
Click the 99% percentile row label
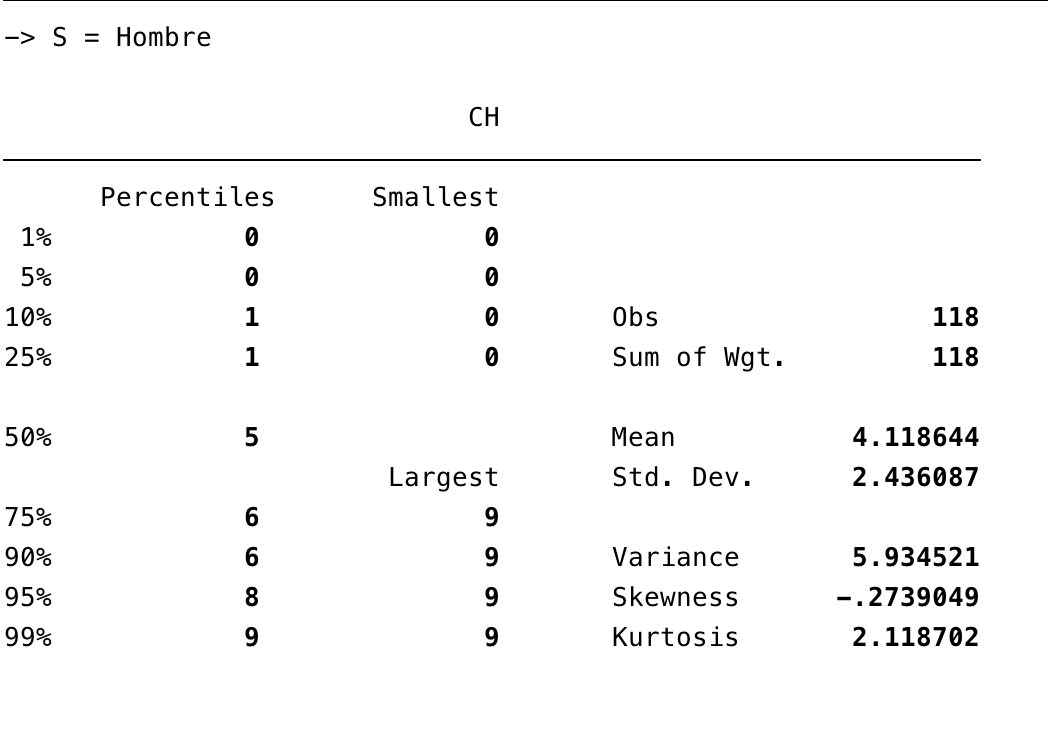(28, 638)
